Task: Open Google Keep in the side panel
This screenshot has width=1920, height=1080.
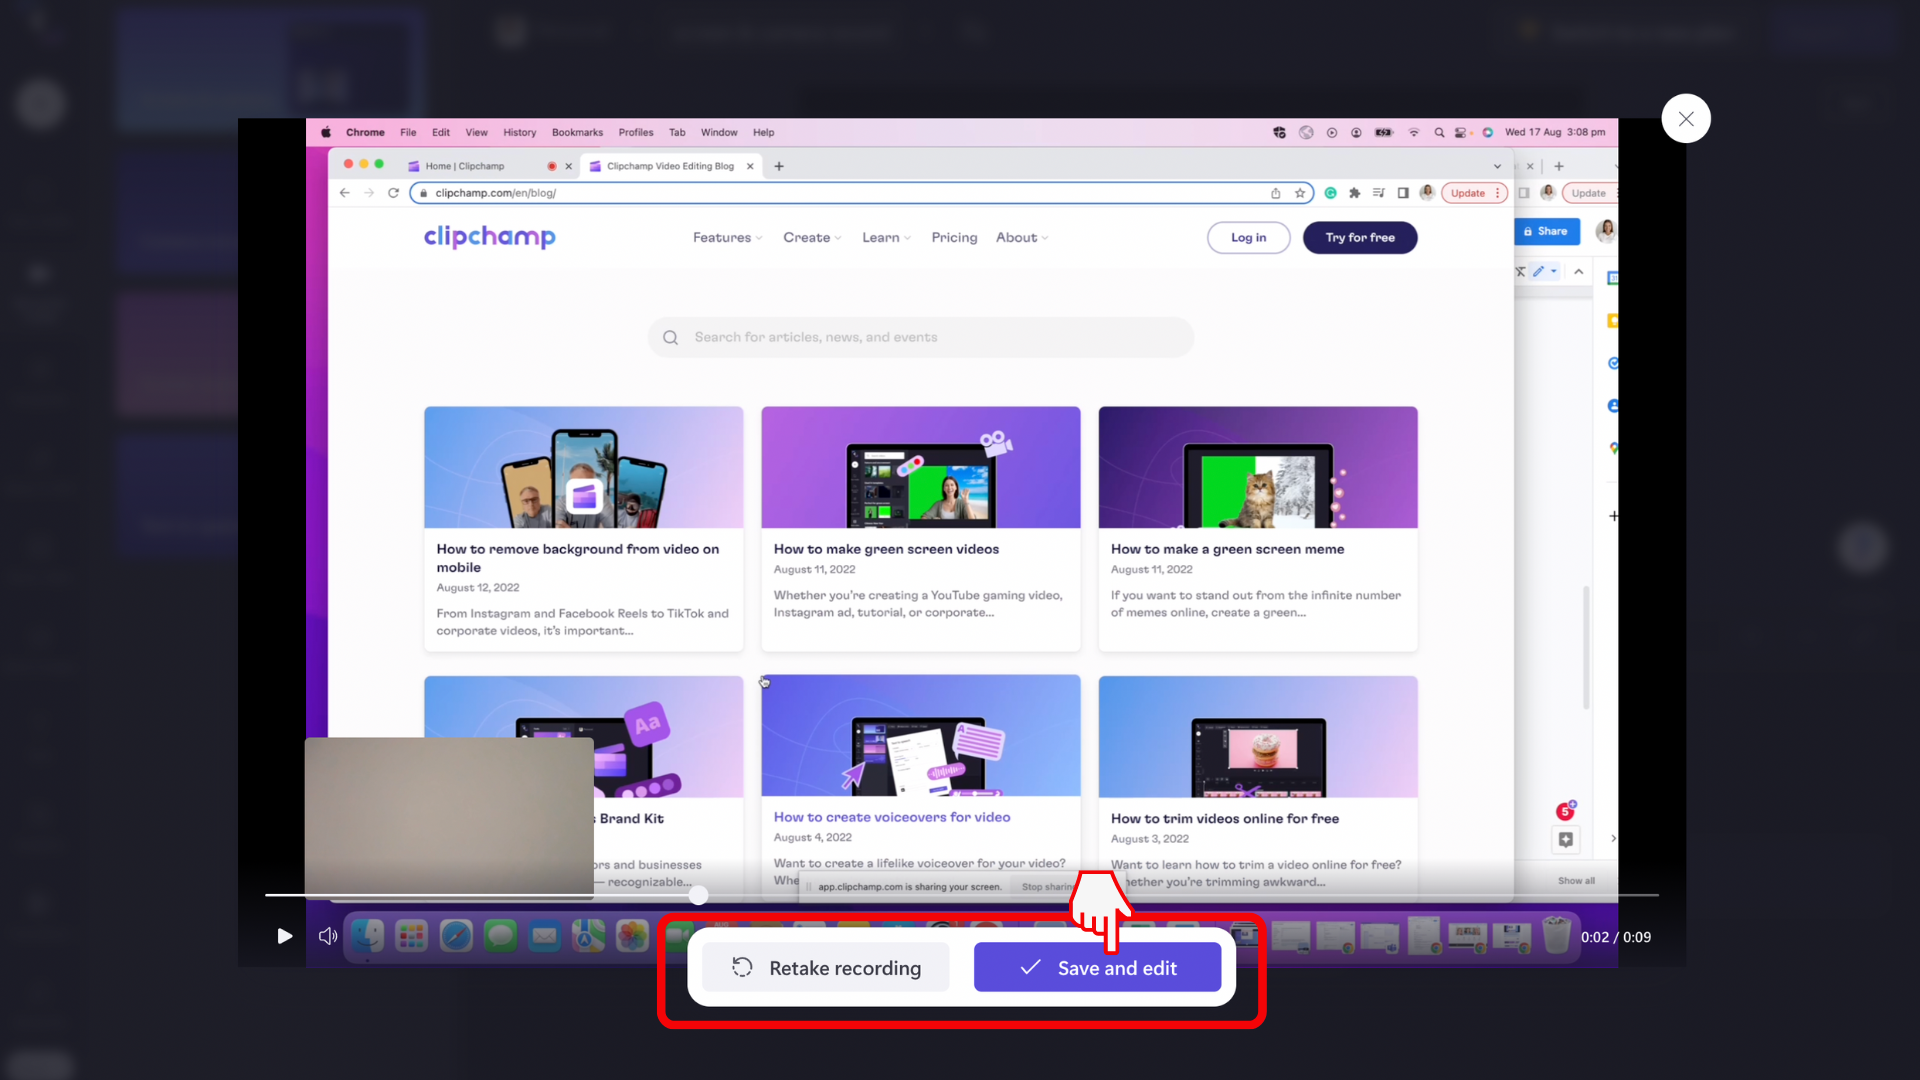Action: [x=1612, y=321]
